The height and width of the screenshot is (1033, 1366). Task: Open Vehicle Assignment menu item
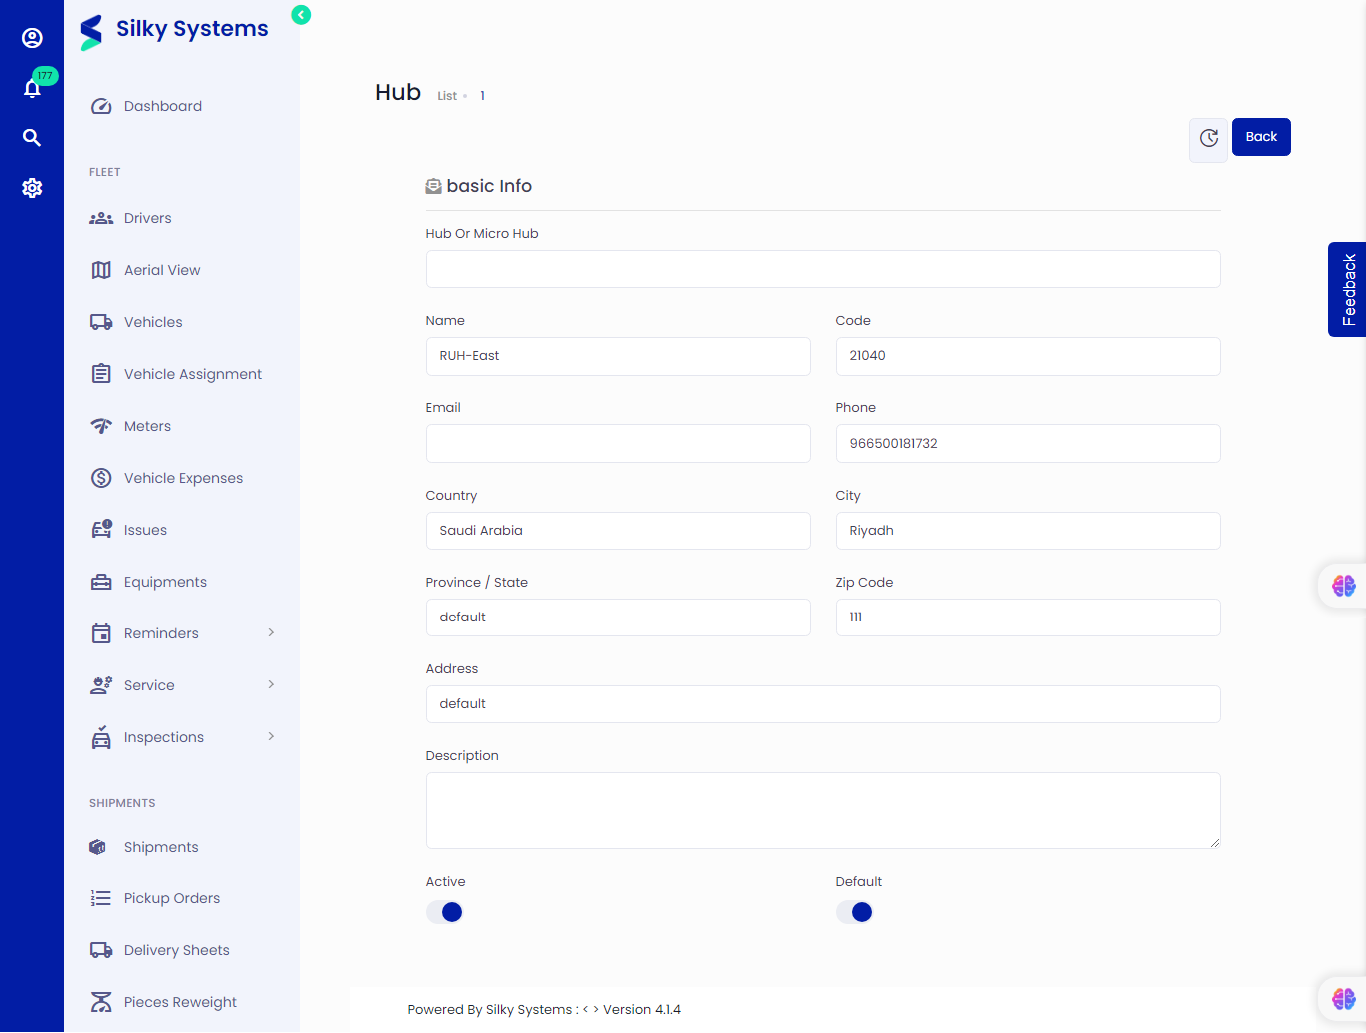click(x=192, y=374)
